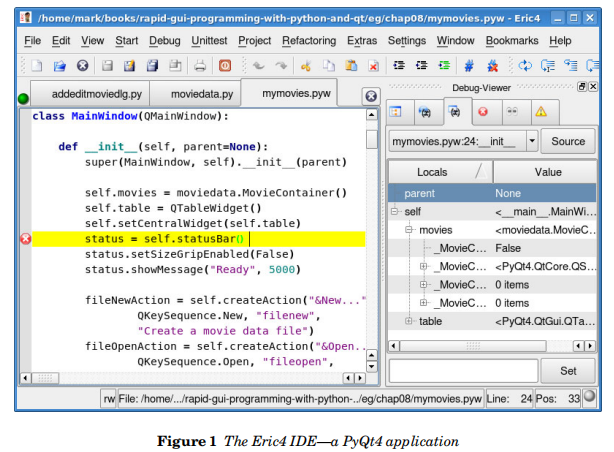The width and height of the screenshot is (614, 452).
Task: Open the Bookmarks menu
Action: [x=512, y=41]
